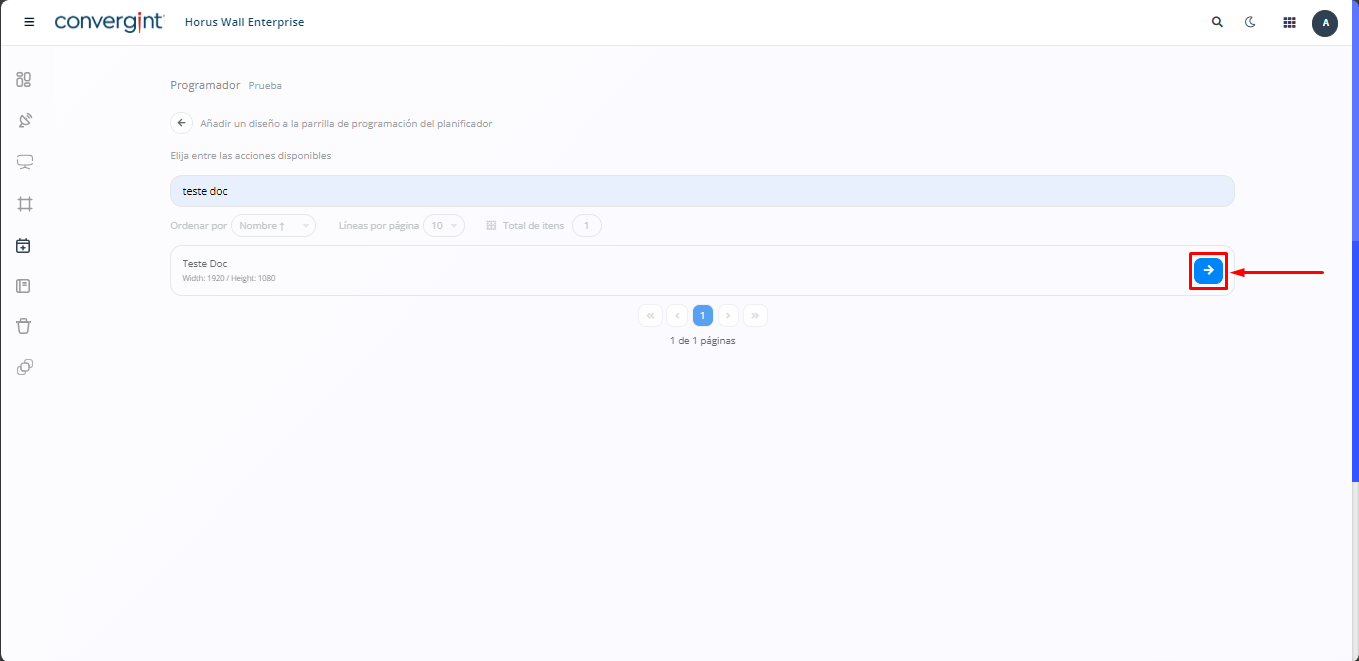
Task: Open the satellite antenna sidebar icon
Action: [24, 121]
